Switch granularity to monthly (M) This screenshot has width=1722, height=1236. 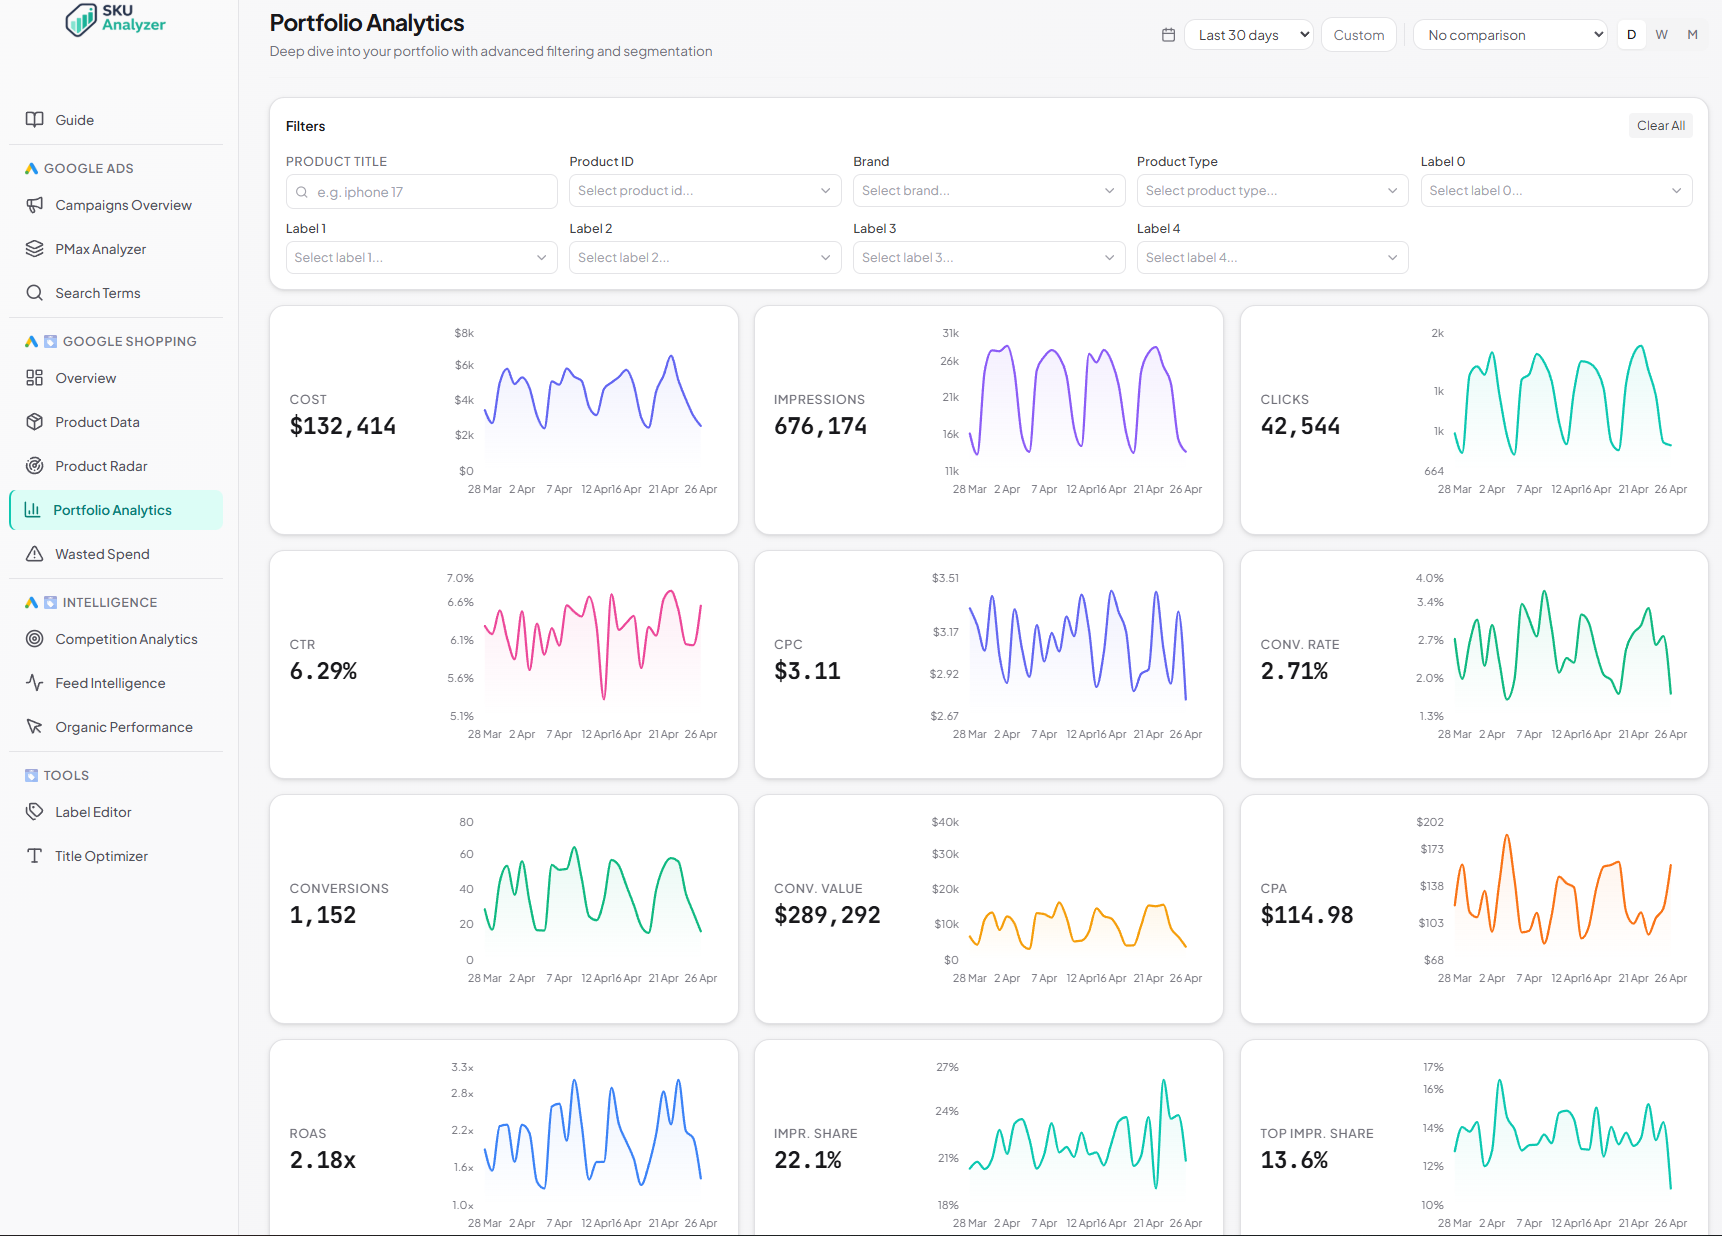click(1693, 35)
